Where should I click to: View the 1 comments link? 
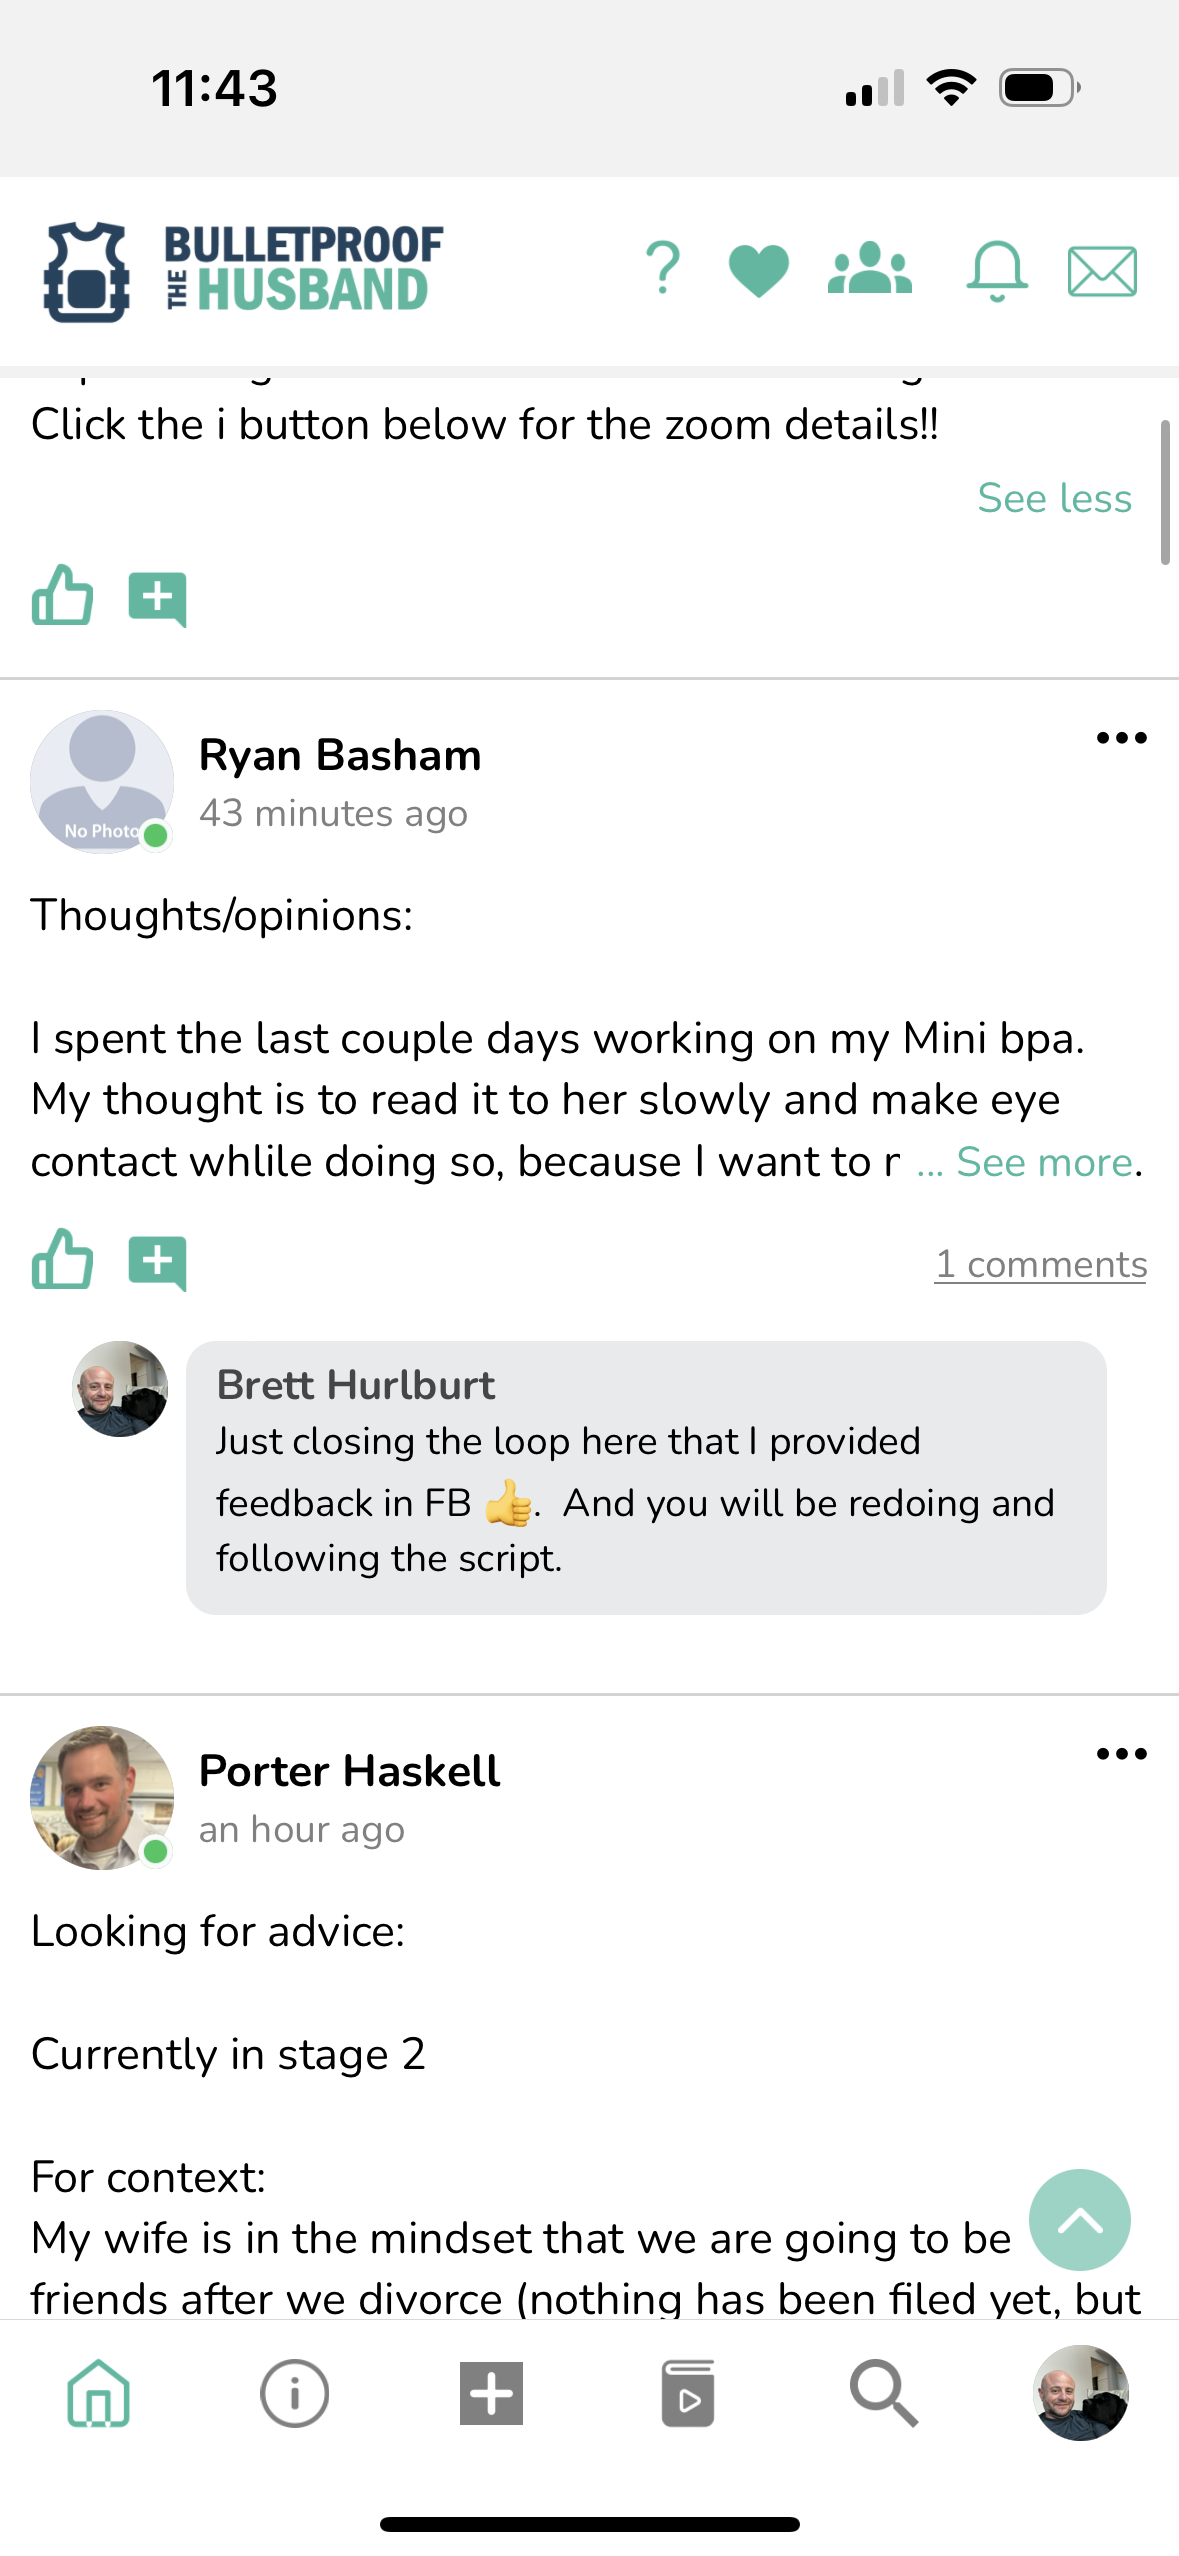(x=1040, y=1265)
